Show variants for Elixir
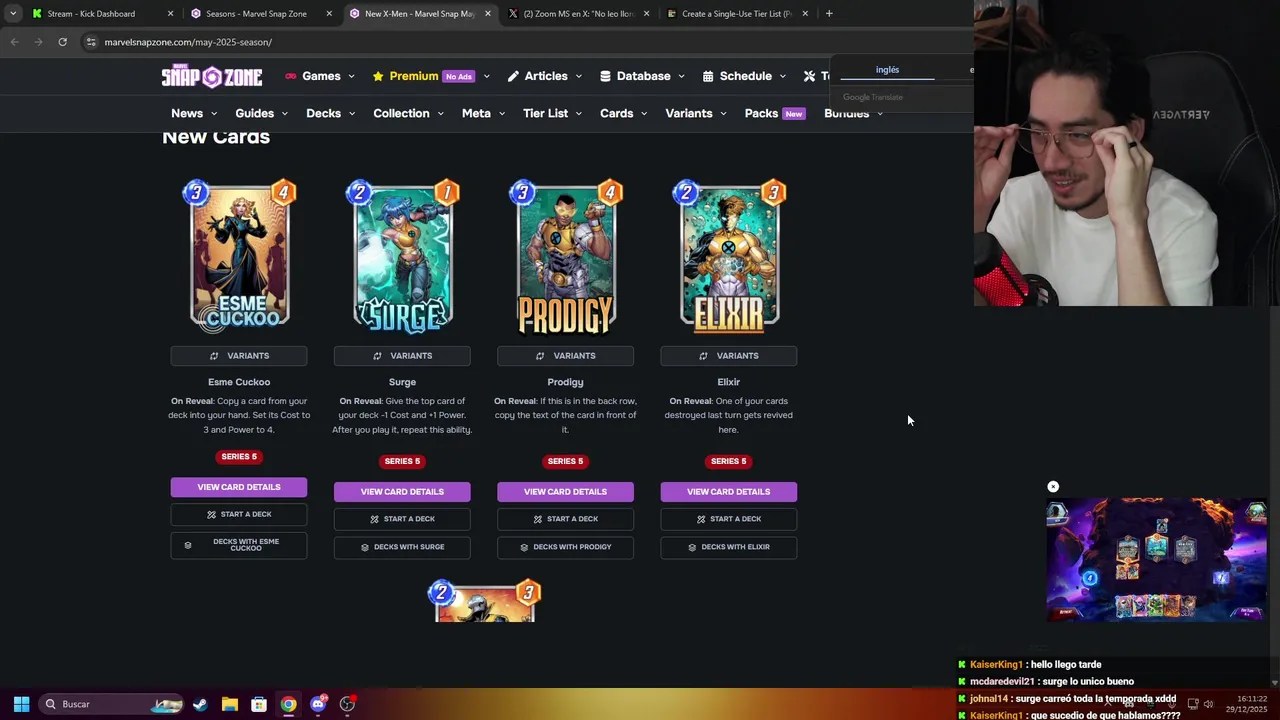Image resolution: width=1280 pixels, height=720 pixels. point(728,356)
